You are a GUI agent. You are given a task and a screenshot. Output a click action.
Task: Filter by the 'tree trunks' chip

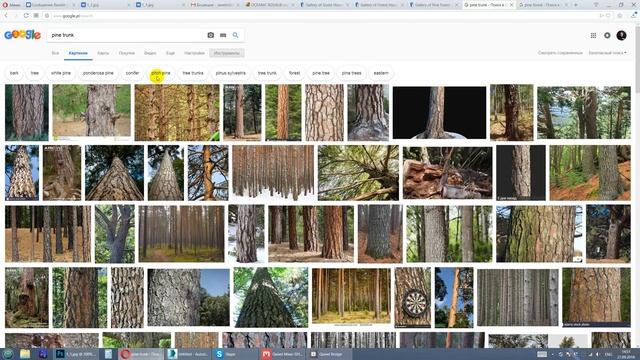(193, 73)
